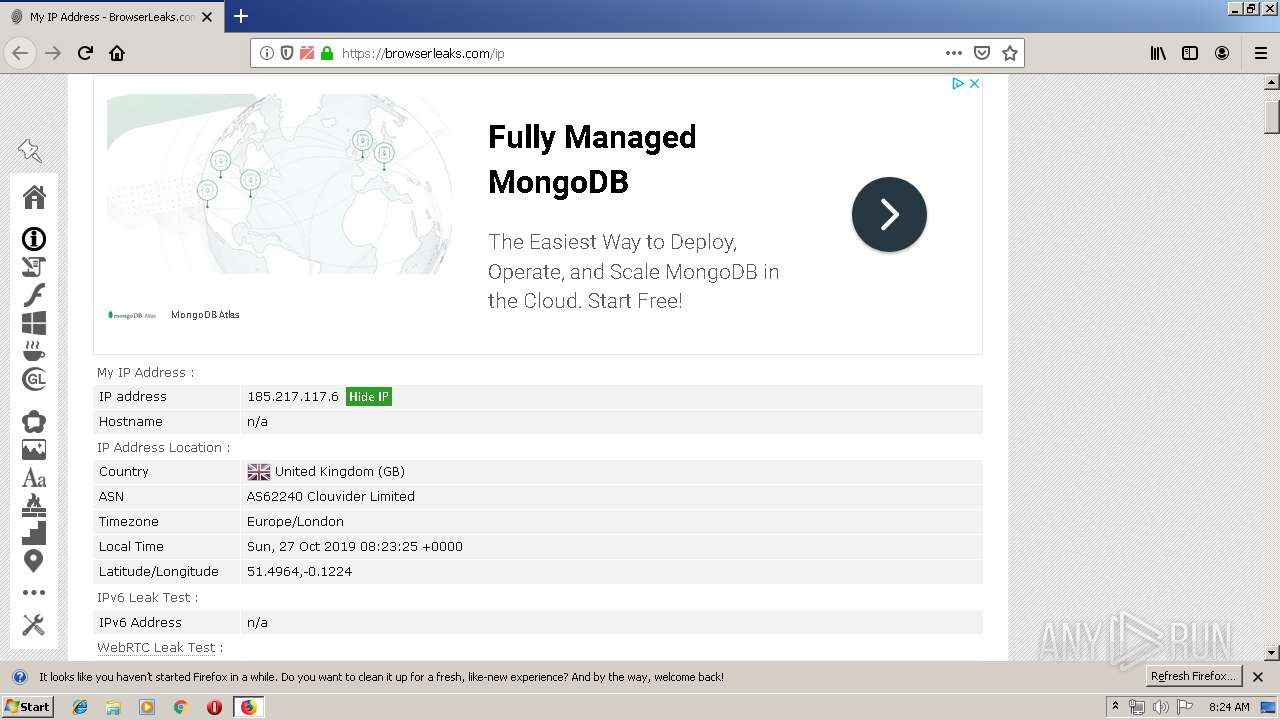Open a new tab with plus button
This screenshot has width=1280, height=720.
coord(241,16)
